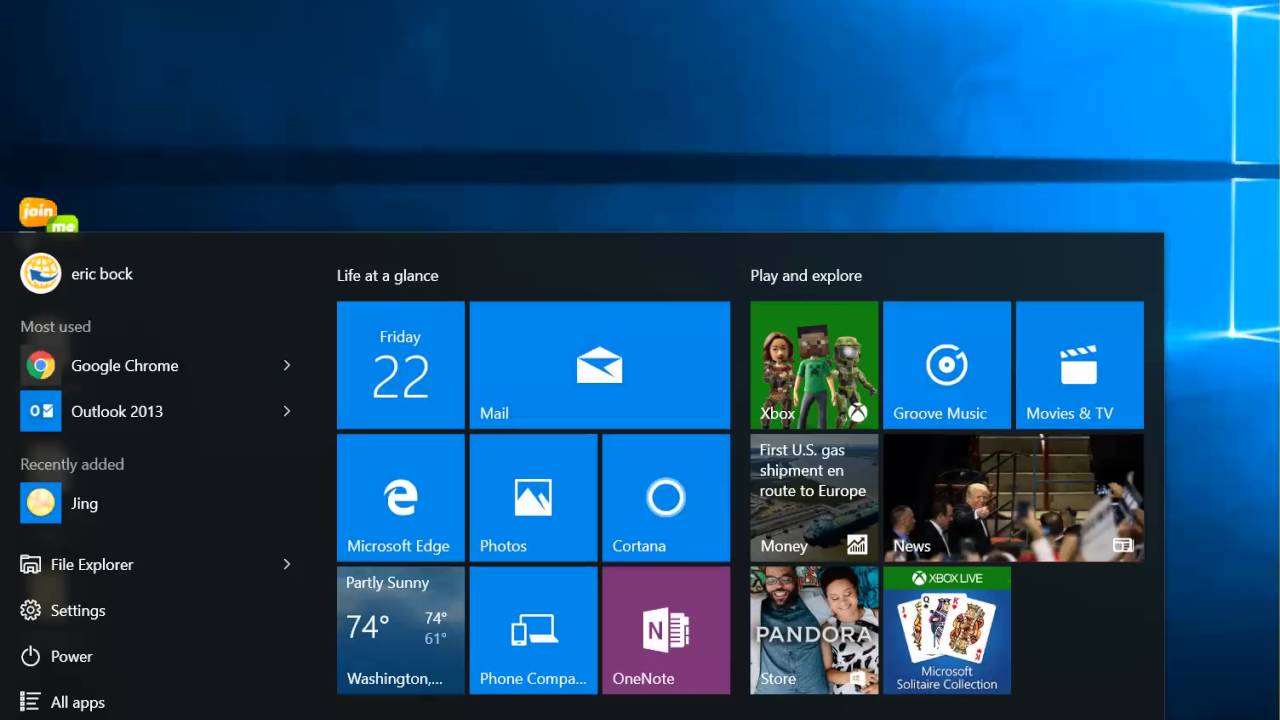The width and height of the screenshot is (1280, 720).
Task: Launch Microsoft Edge tile
Action: pyautogui.click(x=400, y=497)
